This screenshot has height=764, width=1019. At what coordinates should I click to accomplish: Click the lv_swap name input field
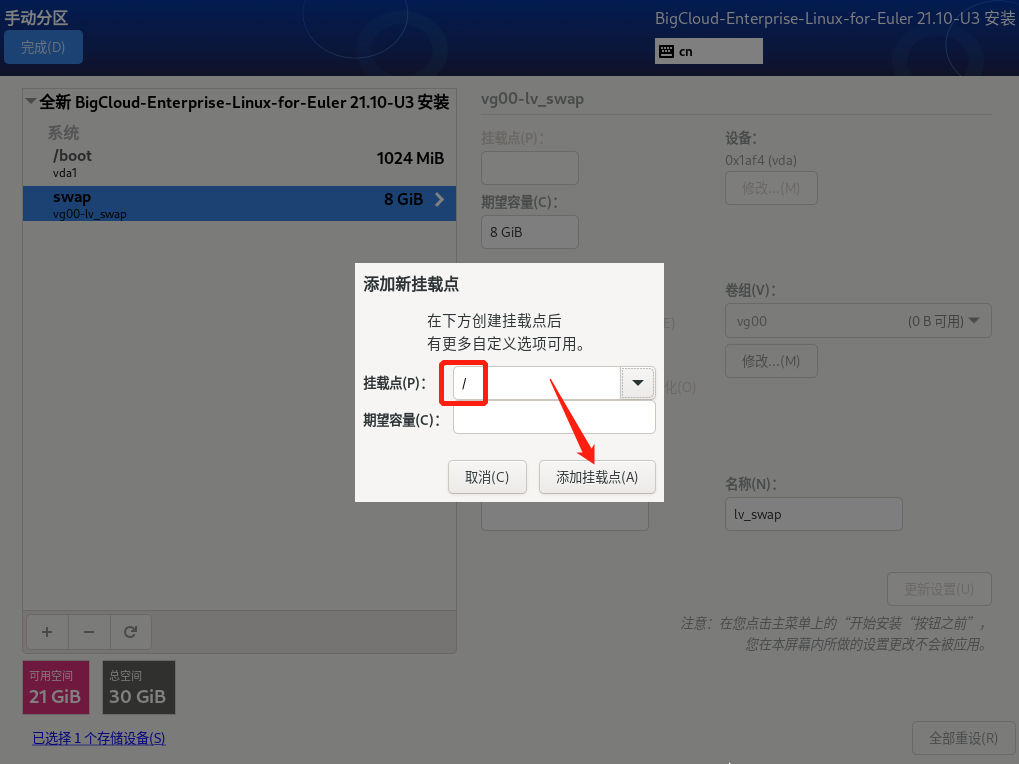(x=814, y=514)
